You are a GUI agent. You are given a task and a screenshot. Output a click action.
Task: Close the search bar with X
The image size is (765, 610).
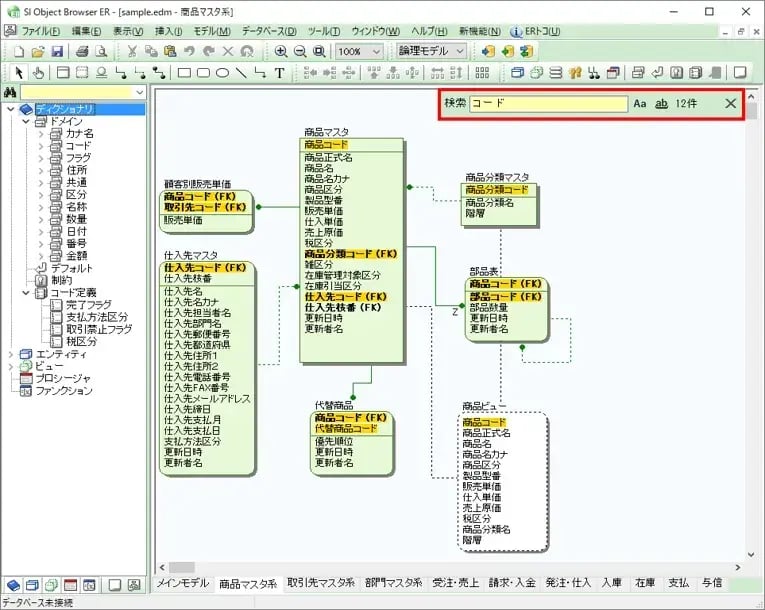click(731, 103)
